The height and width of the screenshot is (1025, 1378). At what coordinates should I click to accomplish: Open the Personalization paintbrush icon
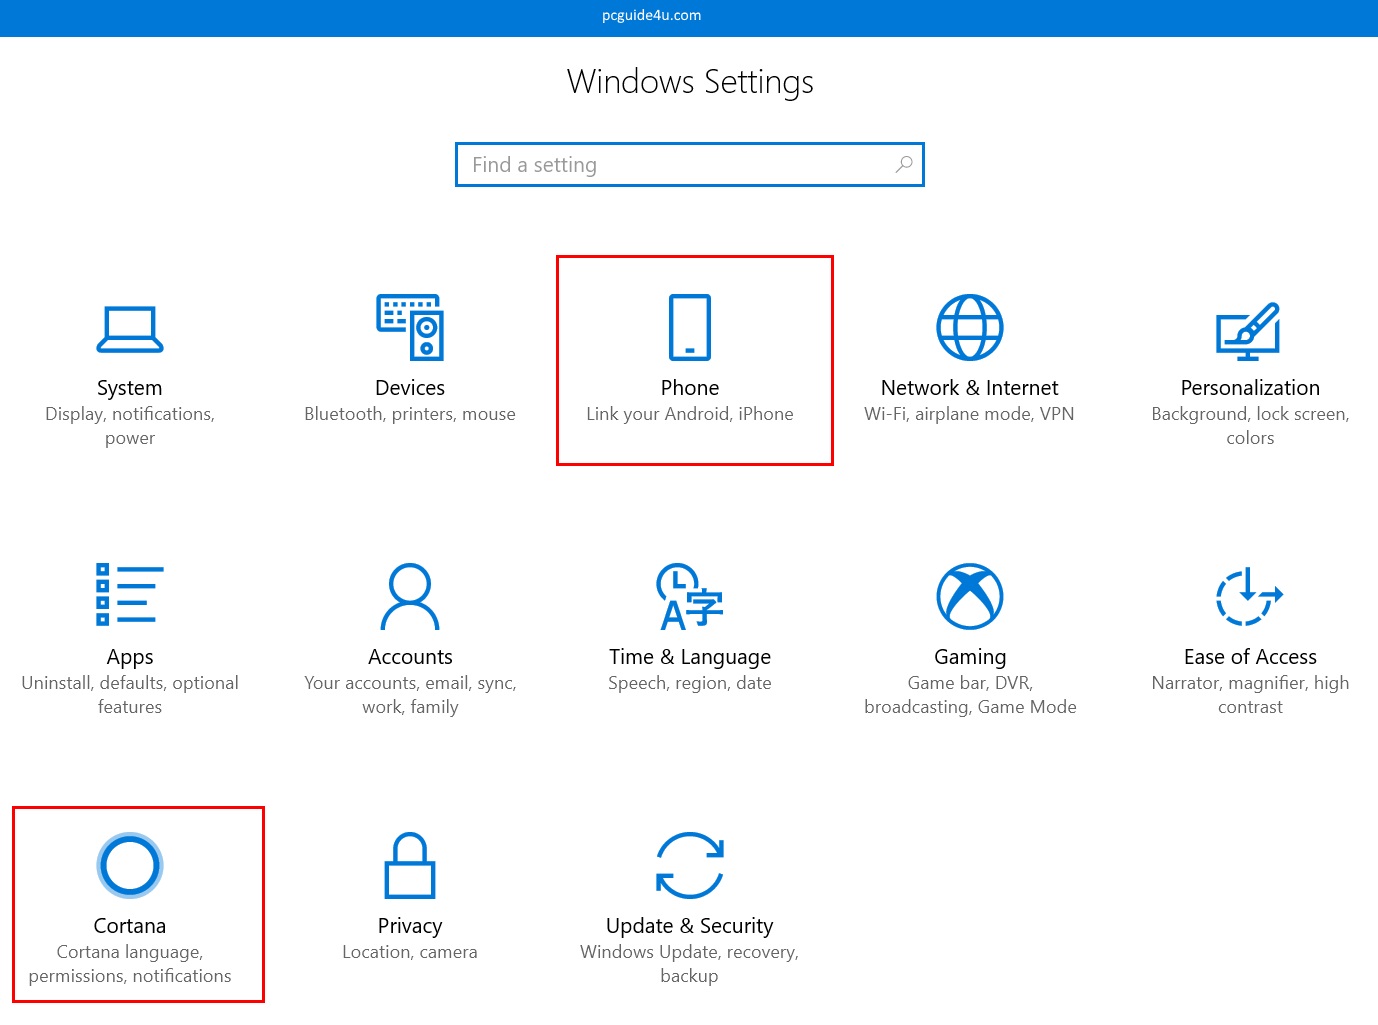tap(1249, 330)
